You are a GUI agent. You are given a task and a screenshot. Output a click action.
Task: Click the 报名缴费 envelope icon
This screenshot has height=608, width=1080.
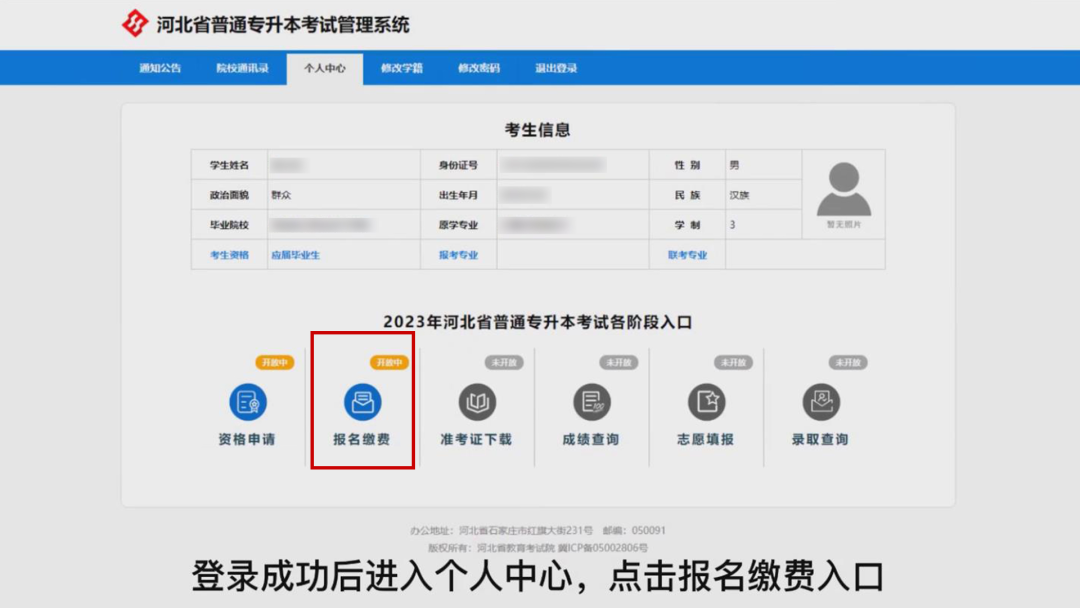coord(362,403)
